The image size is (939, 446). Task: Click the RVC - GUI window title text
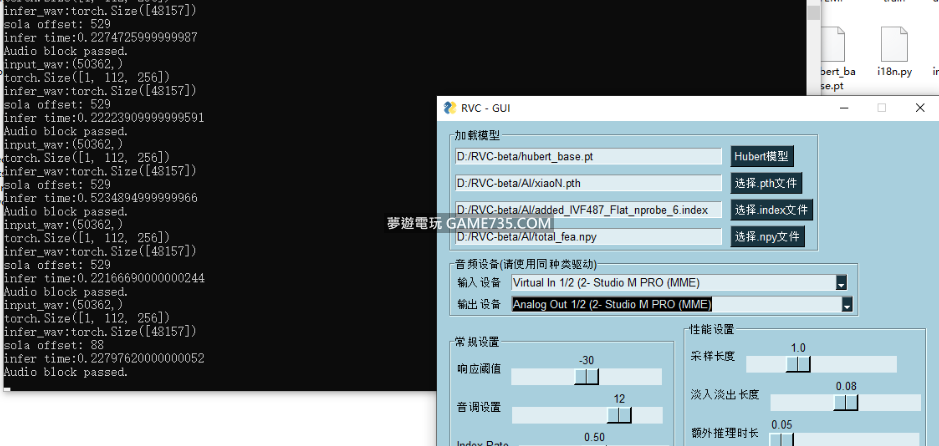pos(485,108)
